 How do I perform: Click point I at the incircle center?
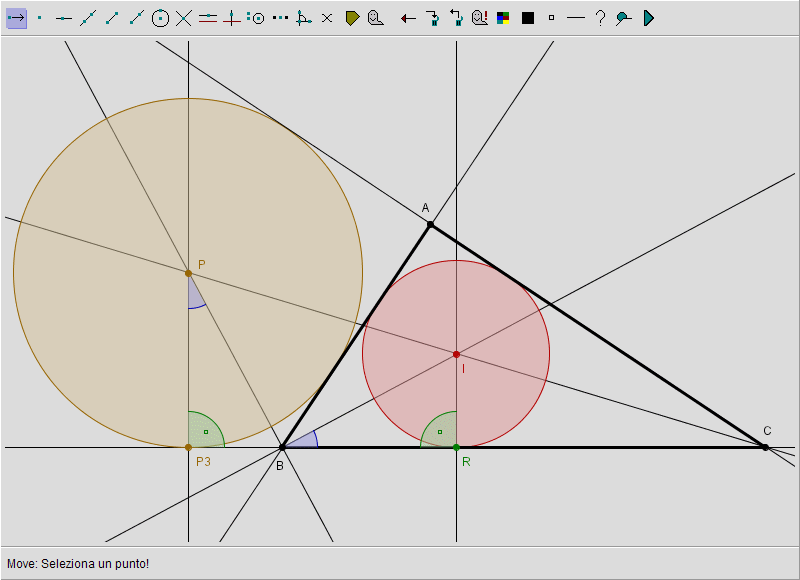point(456,354)
